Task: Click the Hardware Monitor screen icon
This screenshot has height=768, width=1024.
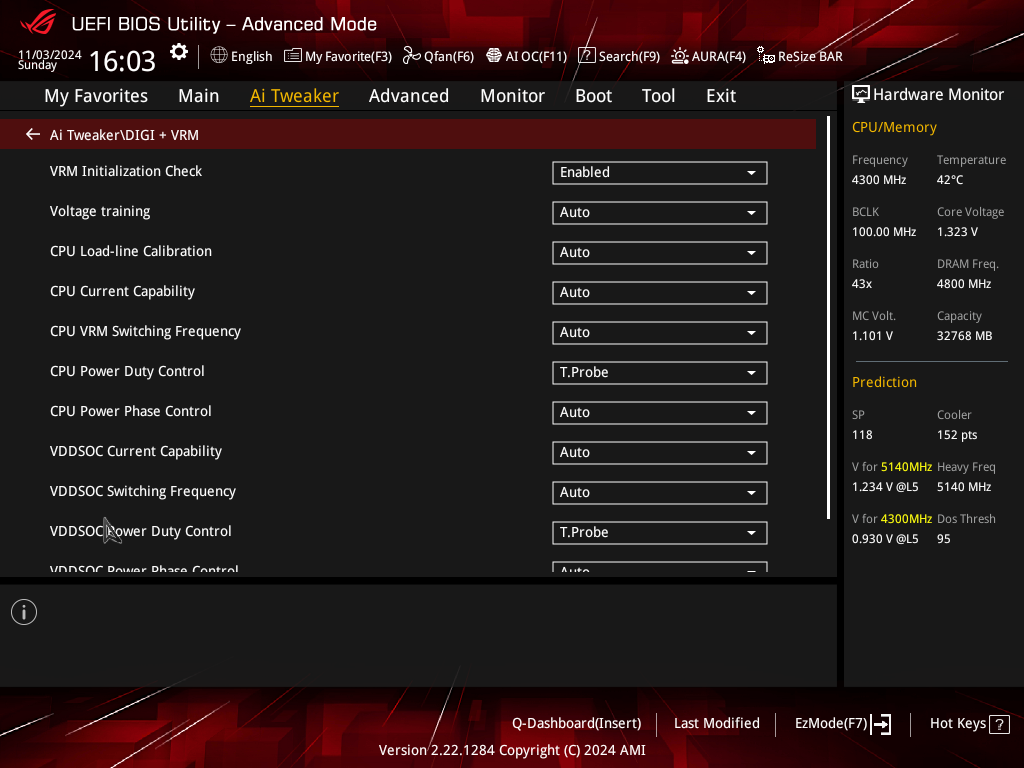Action: pos(861,95)
